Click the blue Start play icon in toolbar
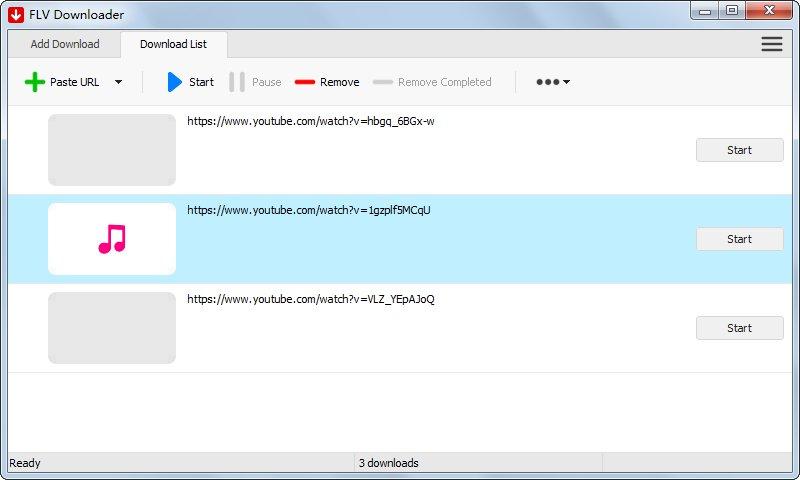 tap(174, 82)
